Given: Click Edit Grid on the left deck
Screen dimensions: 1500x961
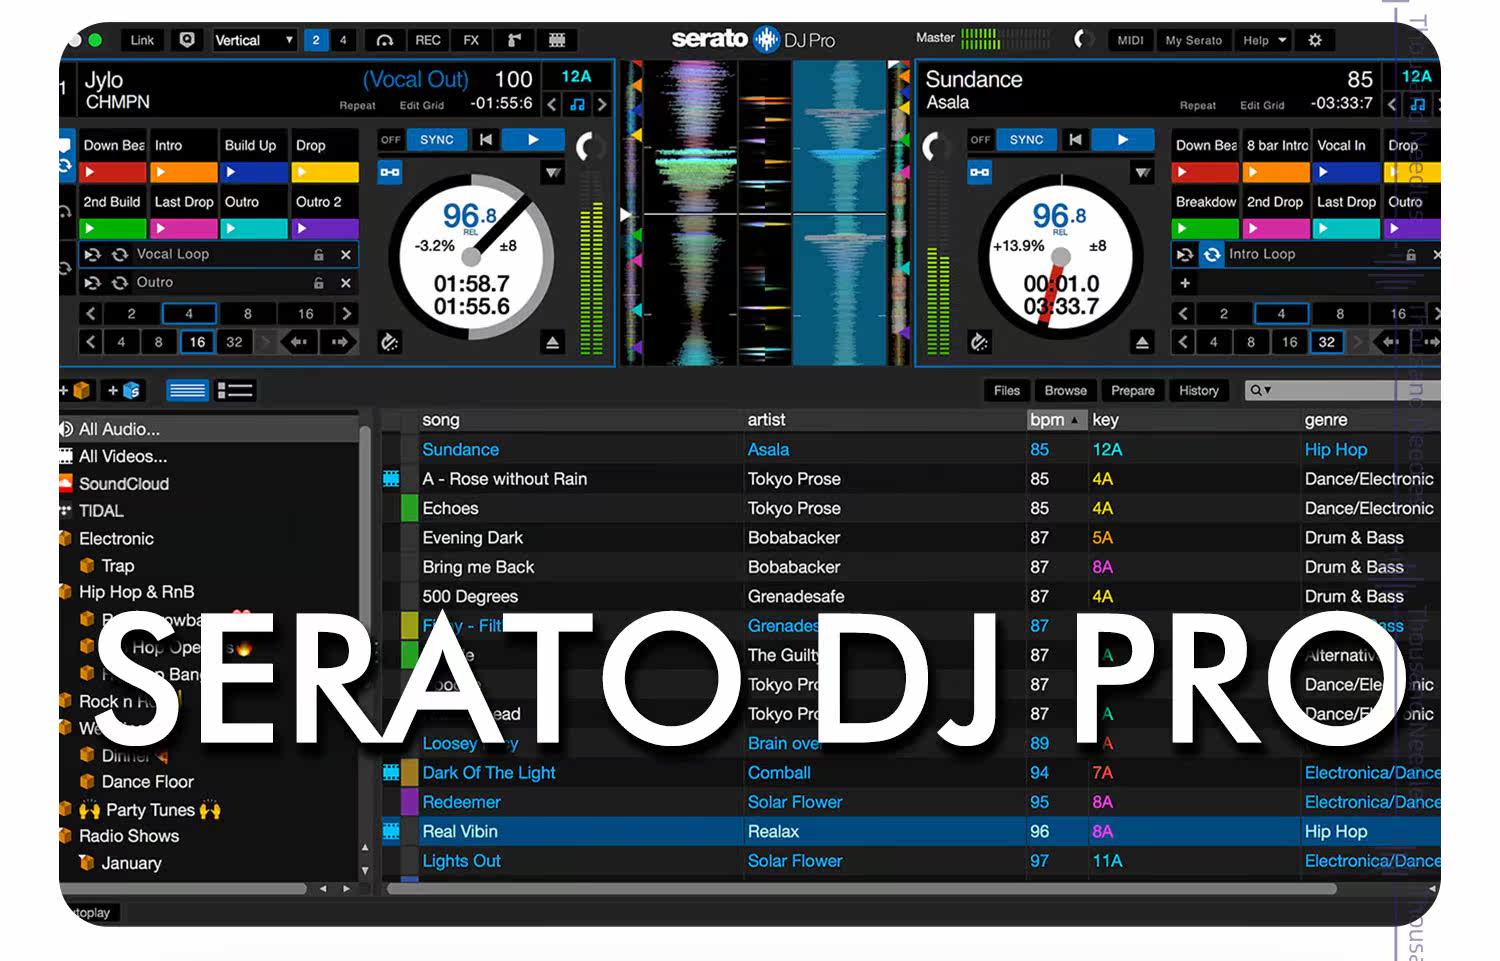Looking at the screenshot, I should (x=422, y=105).
